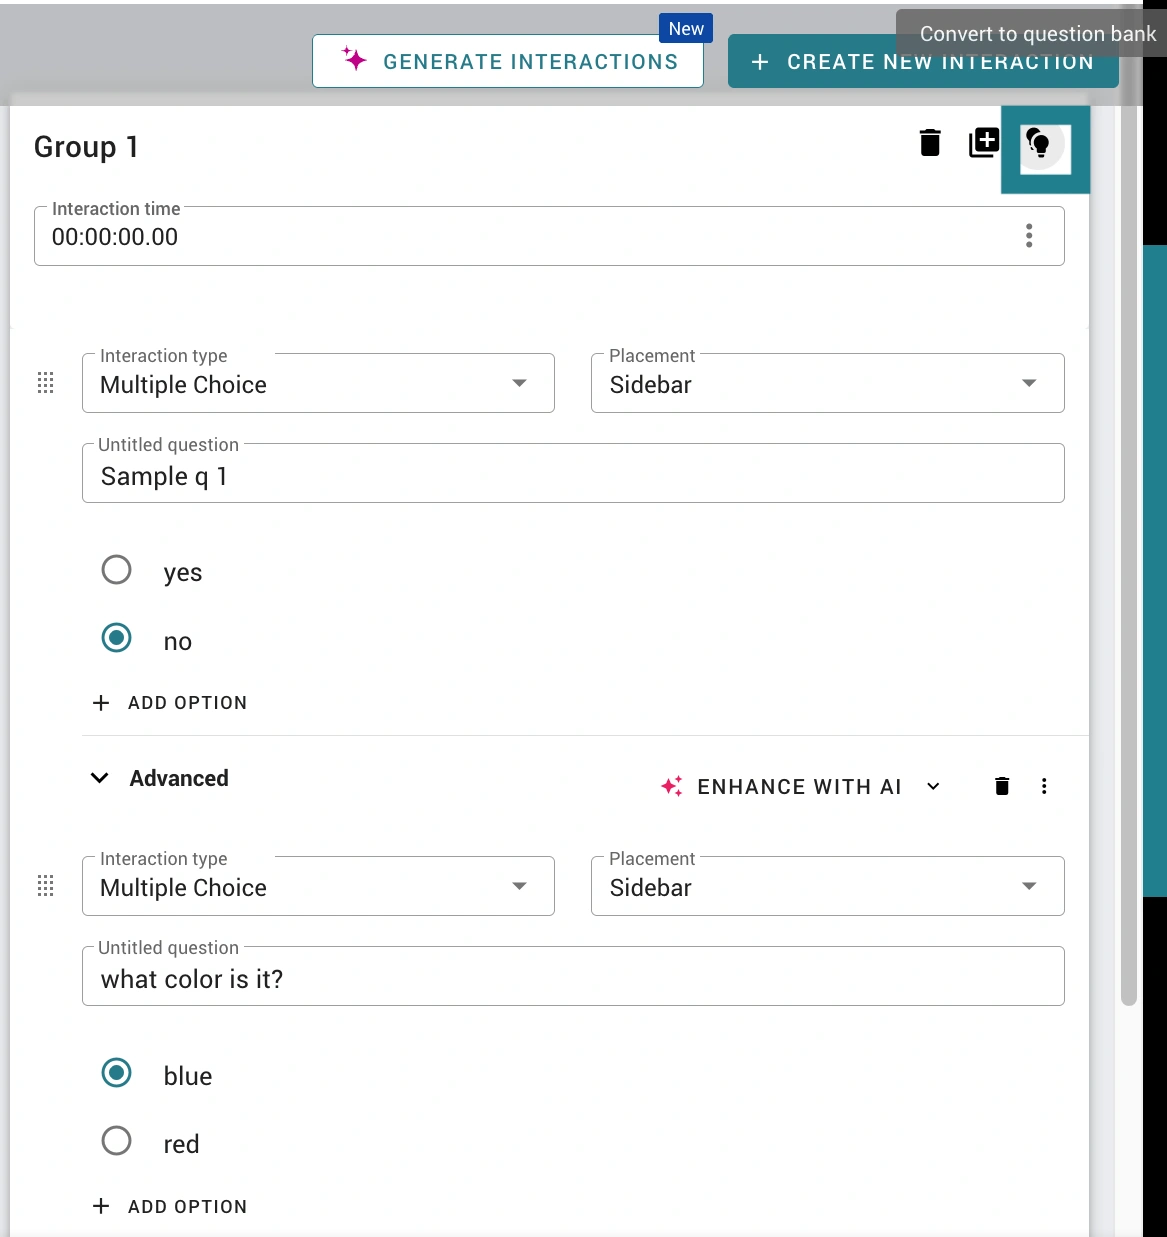Select the blue radio option
The width and height of the screenshot is (1167, 1237).
tap(117, 1073)
